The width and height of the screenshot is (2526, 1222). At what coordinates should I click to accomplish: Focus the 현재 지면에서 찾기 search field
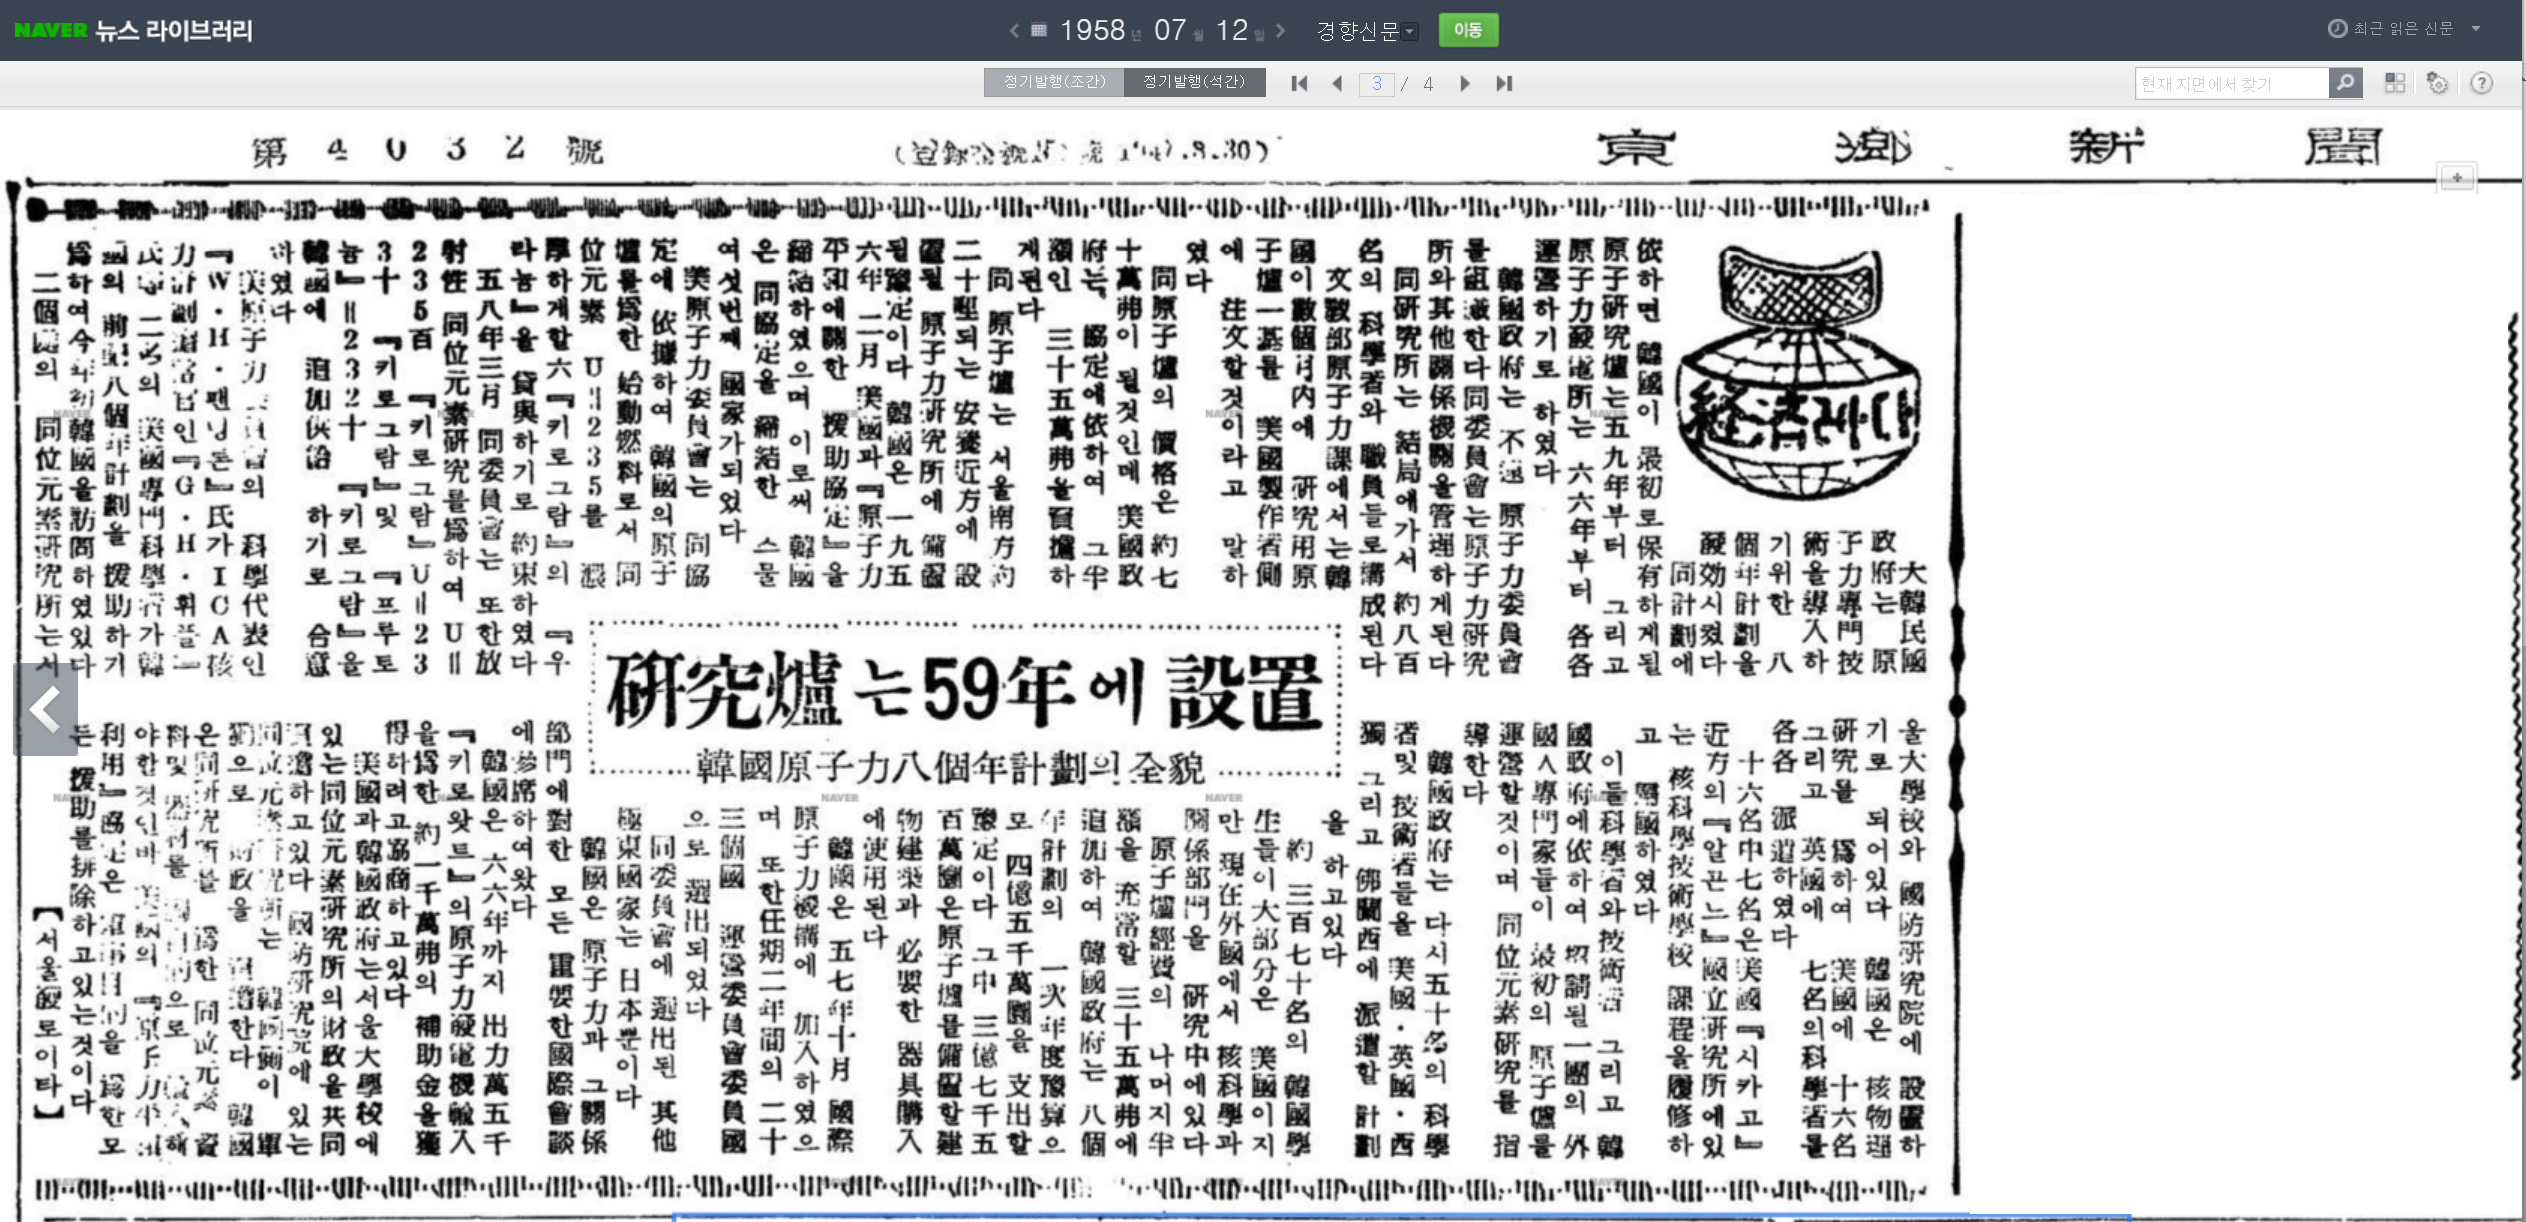[x=2231, y=84]
